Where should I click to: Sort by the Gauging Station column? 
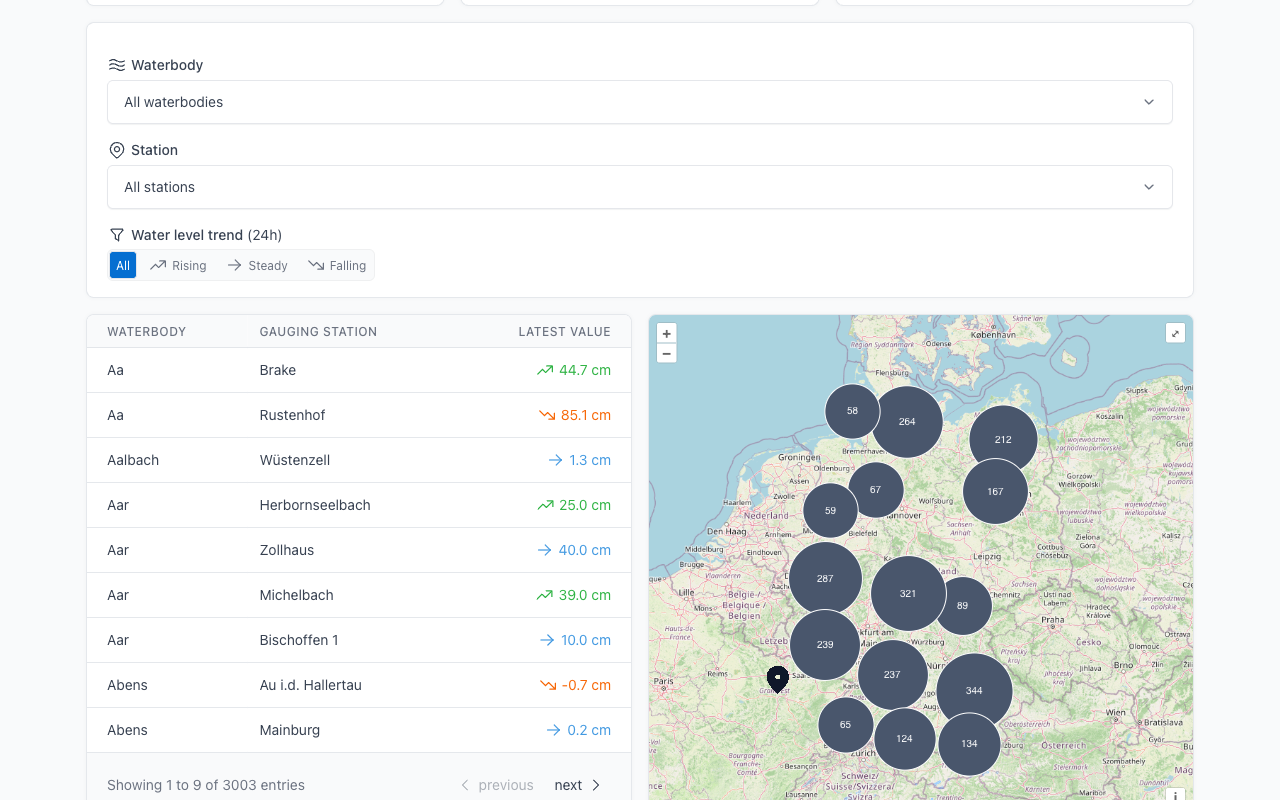318,332
